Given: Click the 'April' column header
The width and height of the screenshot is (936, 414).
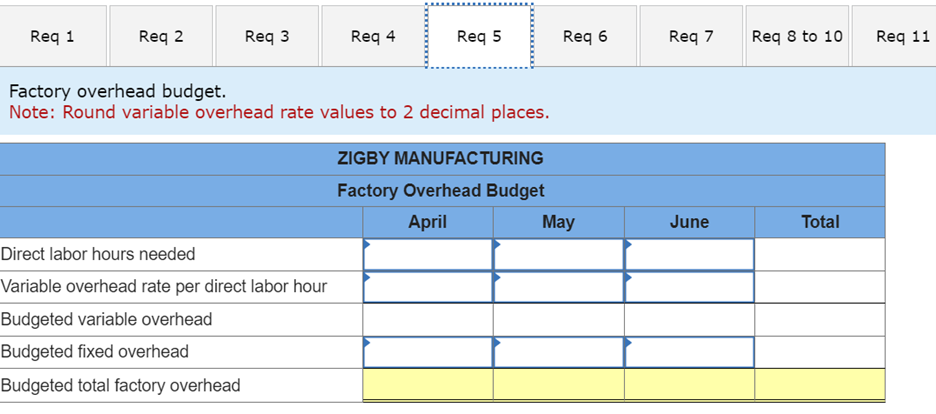Looking at the screenshot, I should pyautogui.click(x=428, y=223).
